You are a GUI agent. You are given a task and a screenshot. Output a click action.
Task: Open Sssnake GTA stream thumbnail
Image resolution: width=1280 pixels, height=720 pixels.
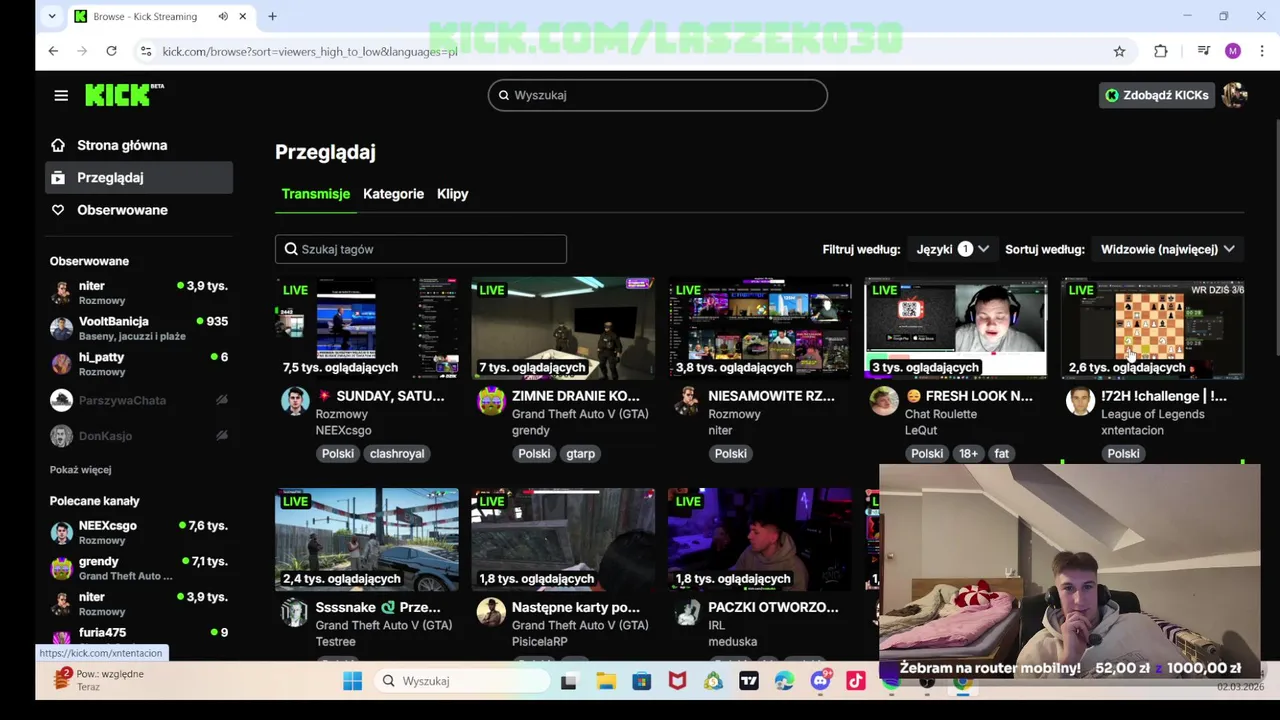[x=367, y=539]
